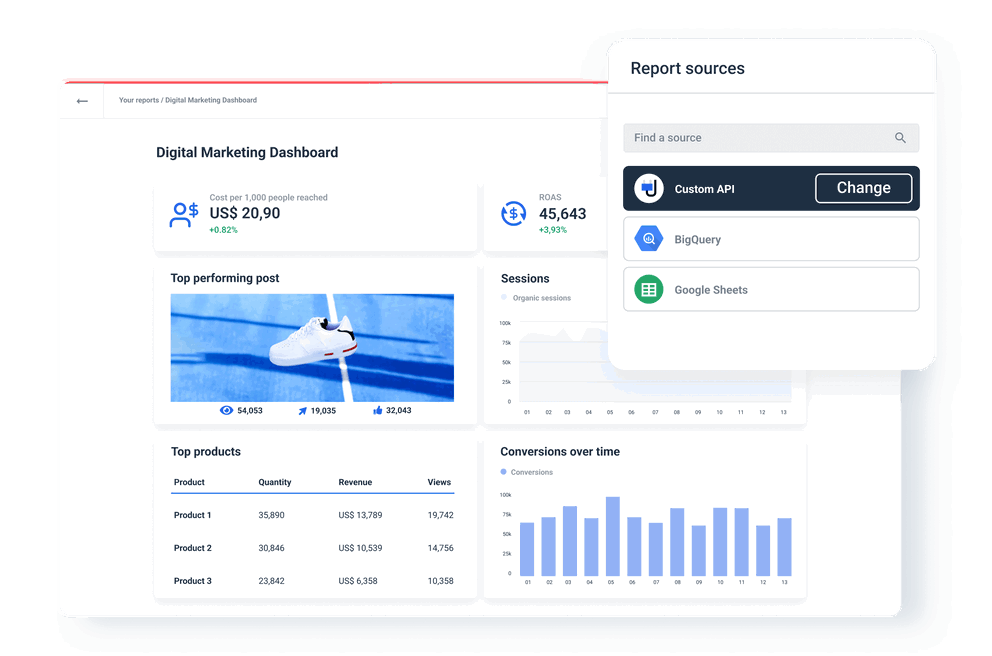The height and width of the screenshot is (656, 992).
Task: Click the back arrow above the dashboard
Action: (82, 100)
